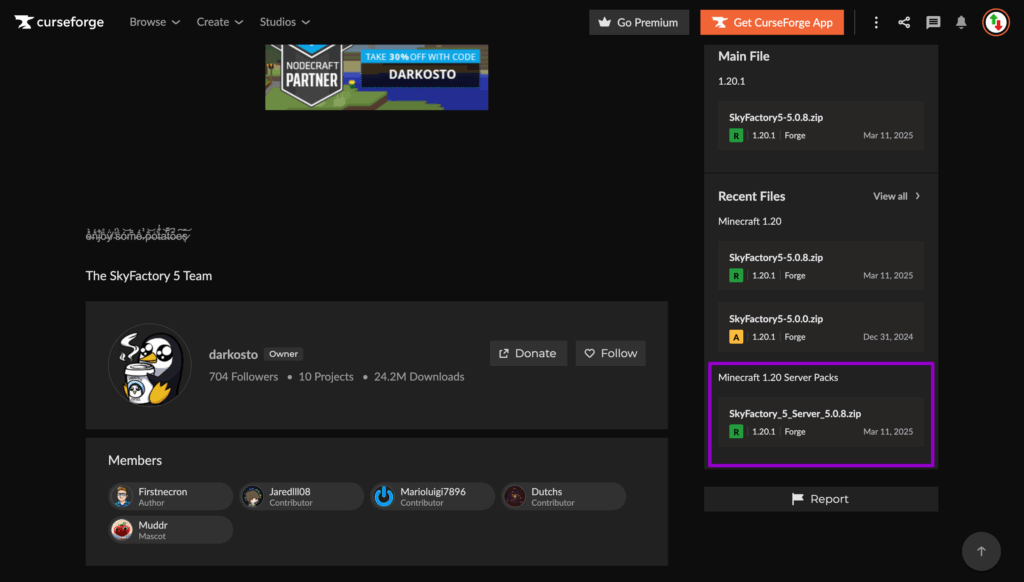Click the Go Premium button
The width and height of the screenshot is (1024, 582).
tap(639, 22)
